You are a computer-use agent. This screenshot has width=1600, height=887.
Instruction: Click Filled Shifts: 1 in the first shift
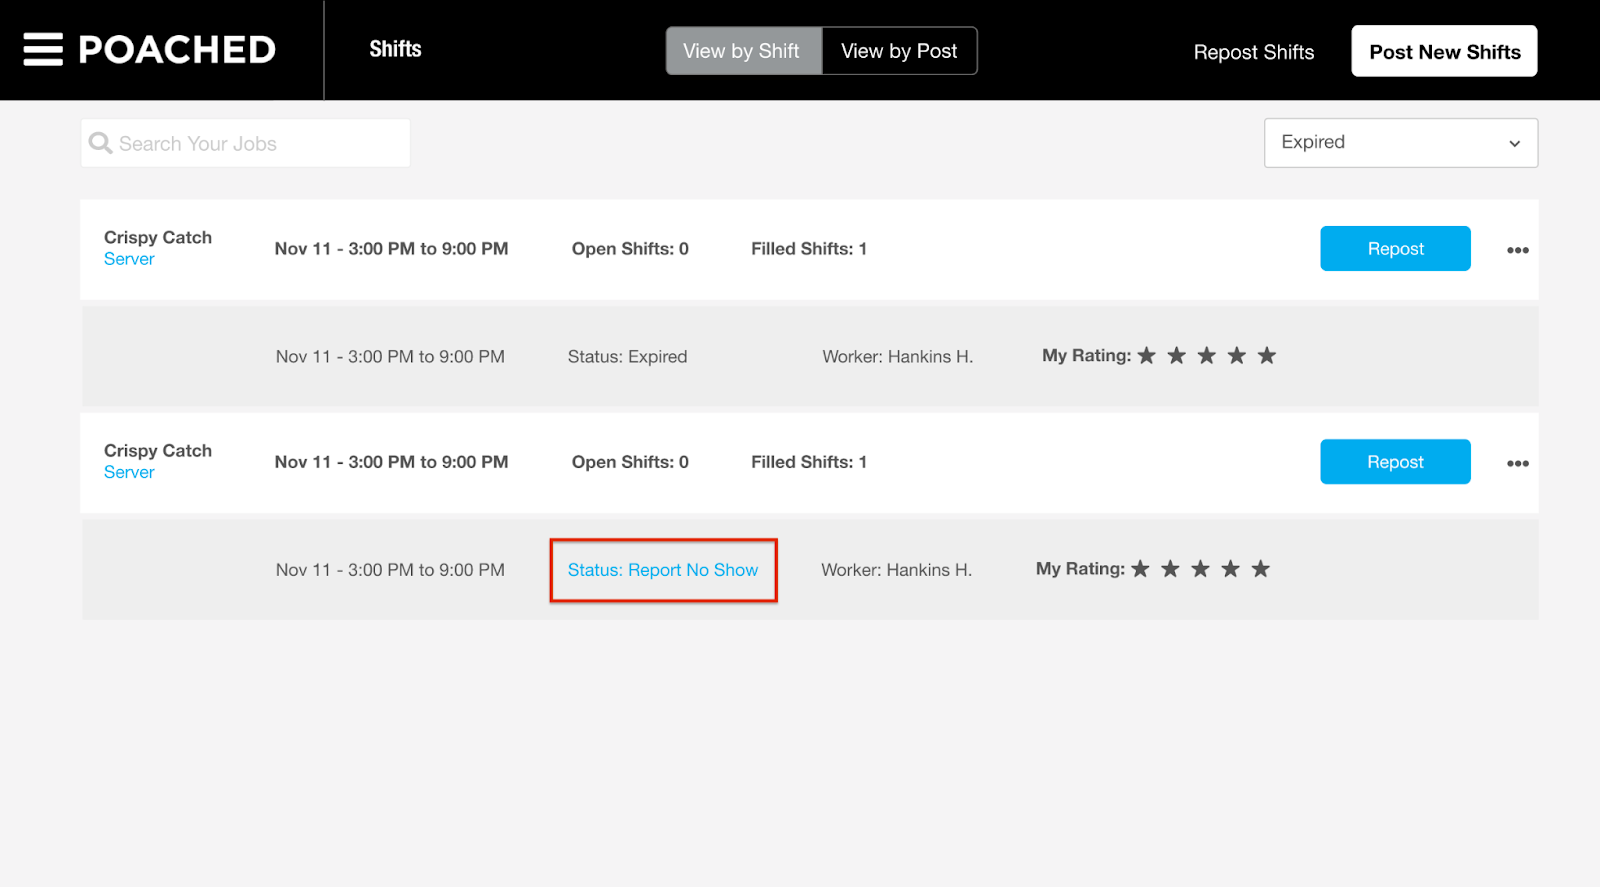(x=809, y=249)
